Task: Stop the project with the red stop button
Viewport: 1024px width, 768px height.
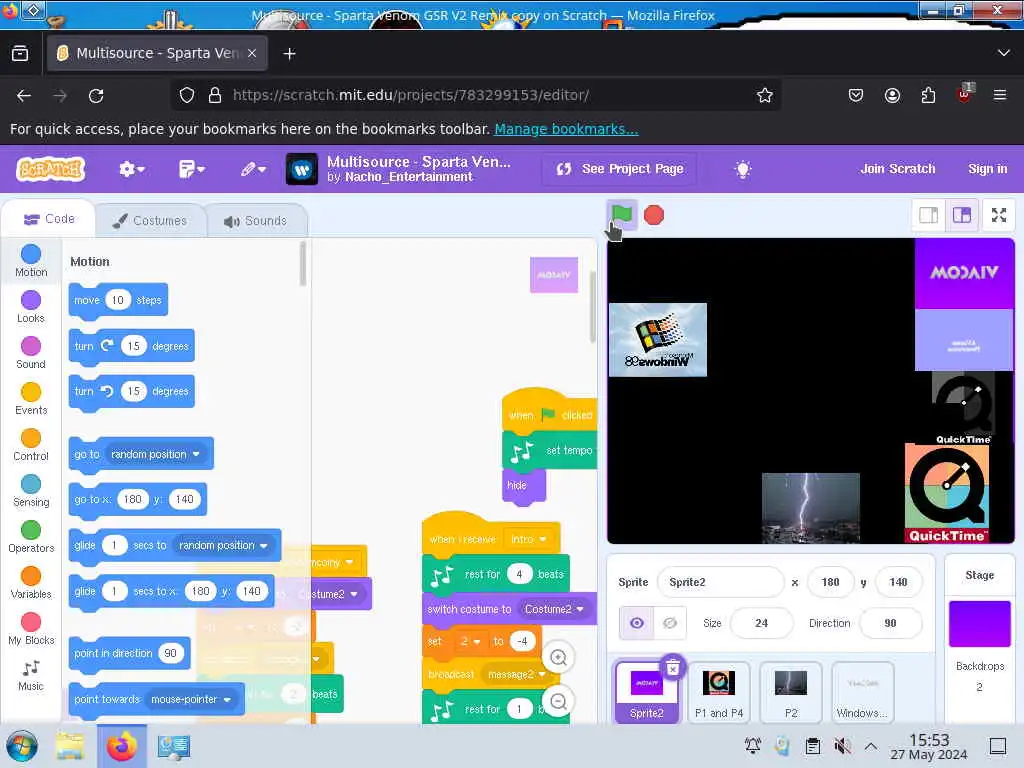Action: pyautogui.click(x=654, y=215)
